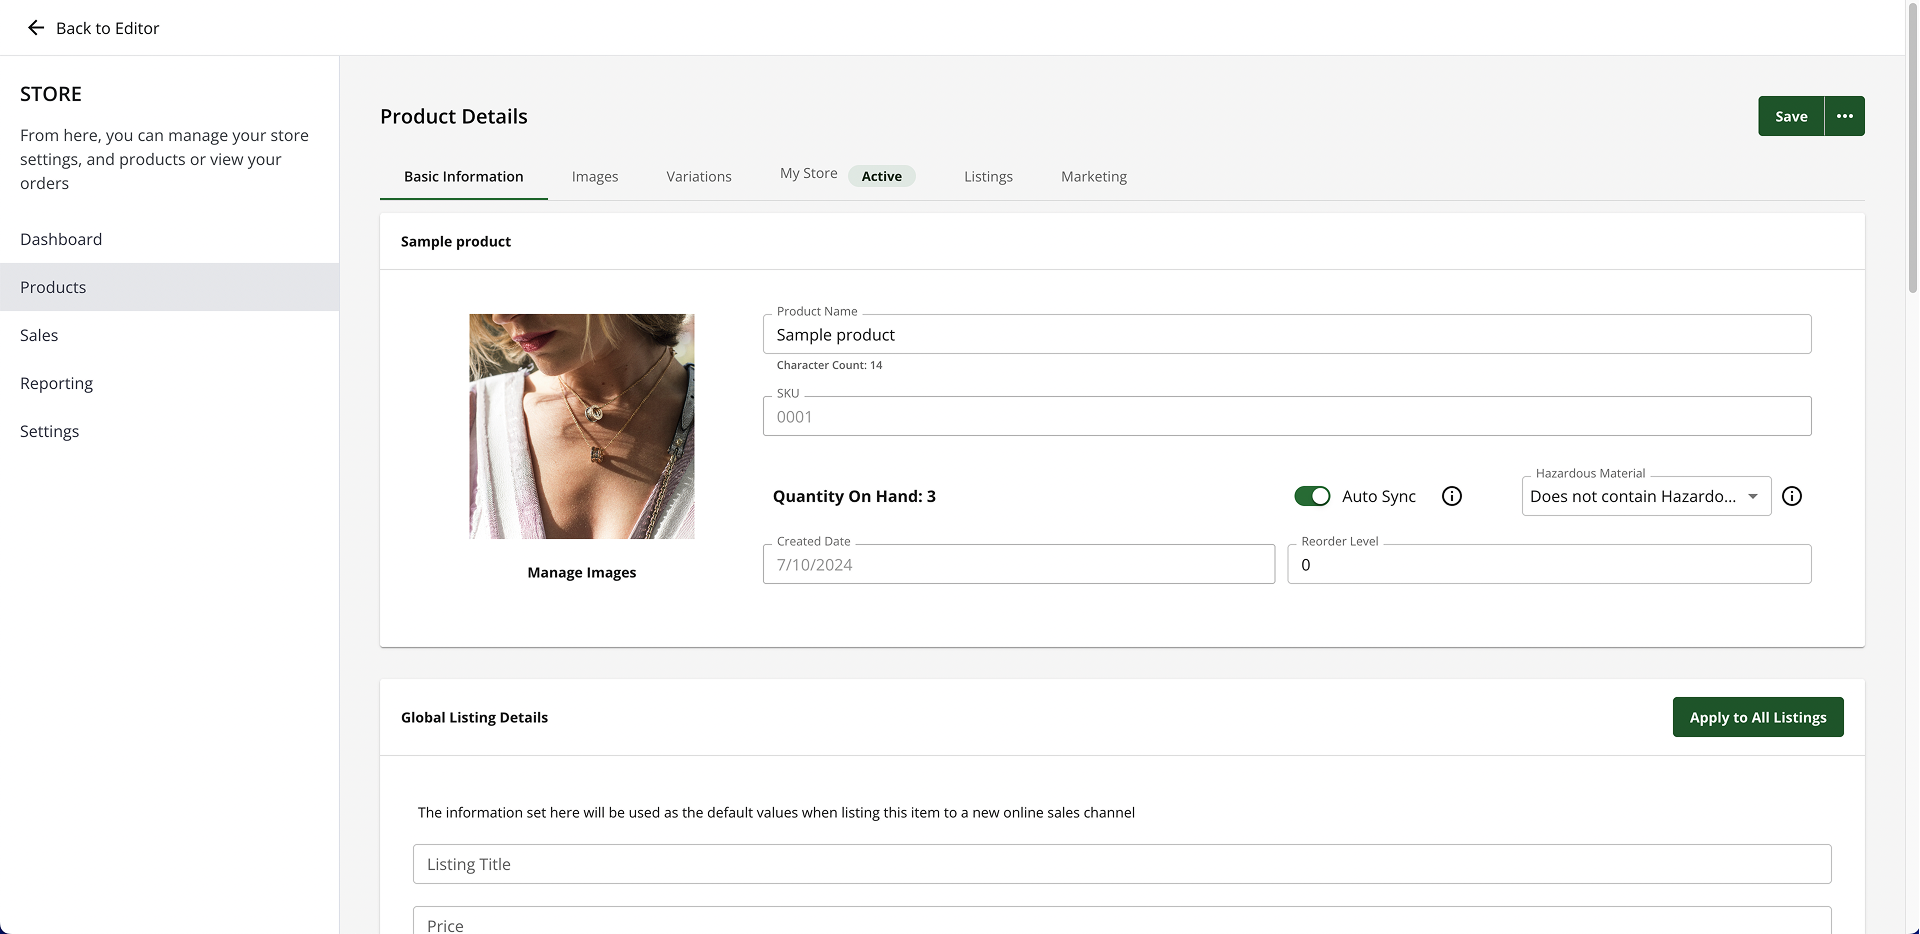This screenshot has height=934, width=1920.
Task: Open Sales in the sidebar
Action: click(170, 335)
